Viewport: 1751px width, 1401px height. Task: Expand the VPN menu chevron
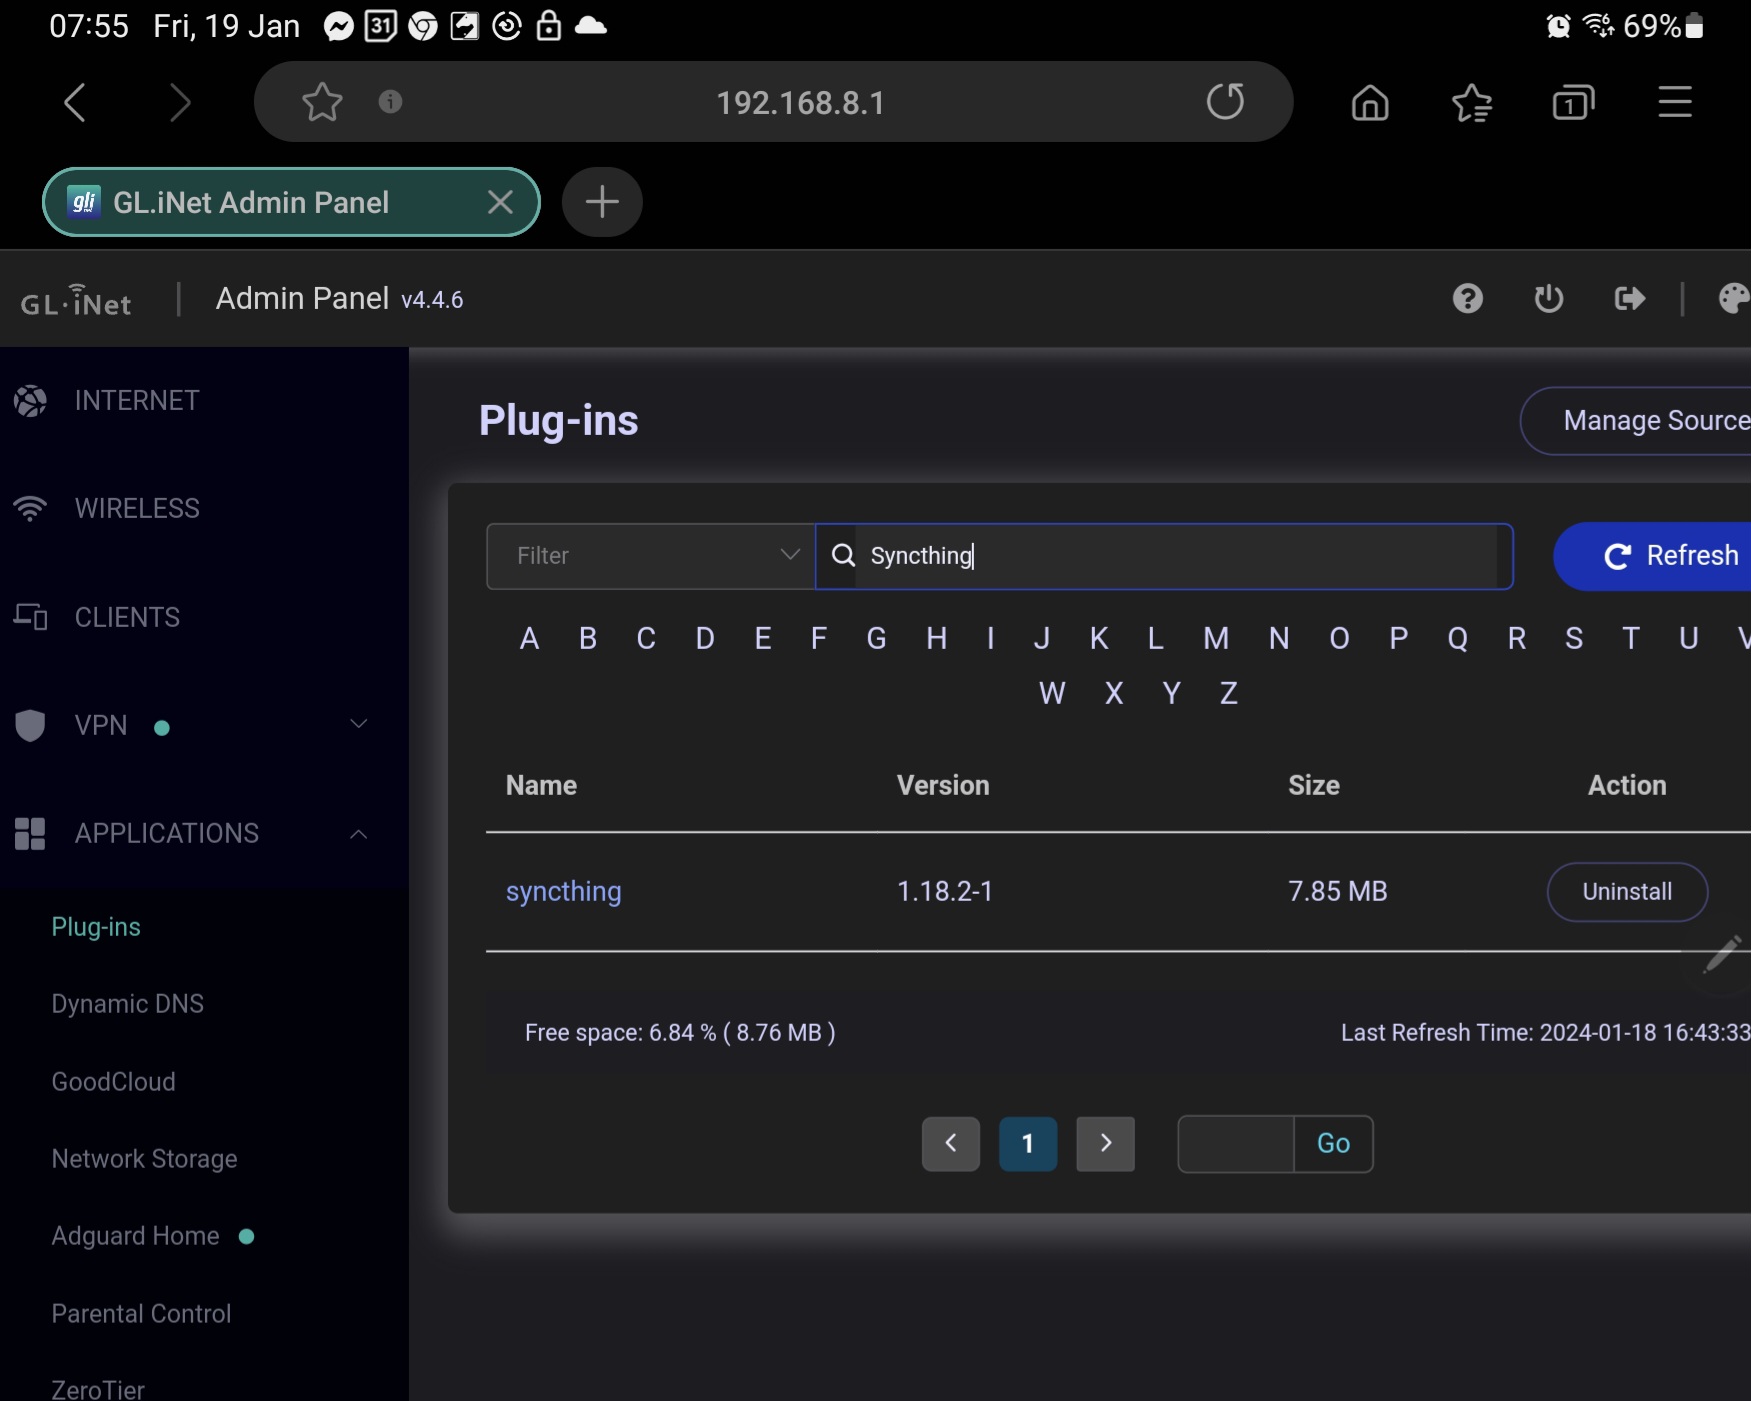click(x=359, y=724)
